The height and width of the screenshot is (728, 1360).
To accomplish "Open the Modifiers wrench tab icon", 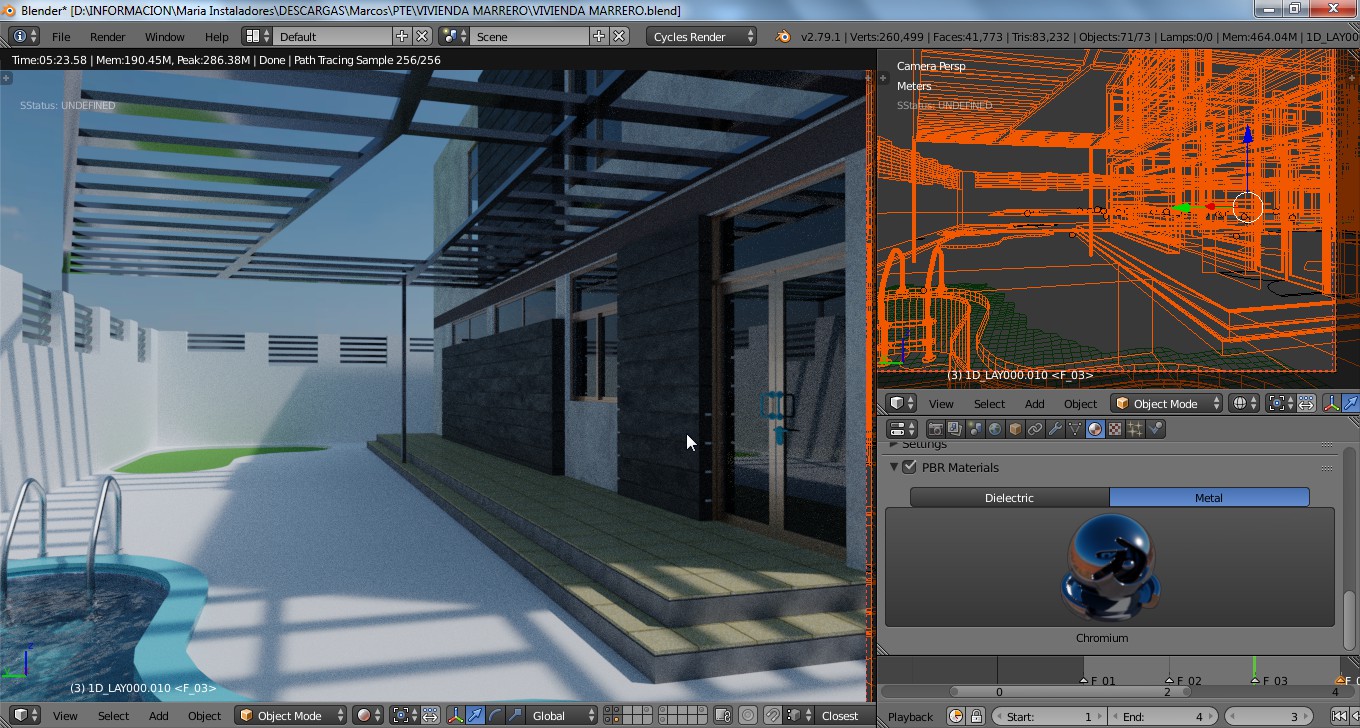I will [1055, 429].
